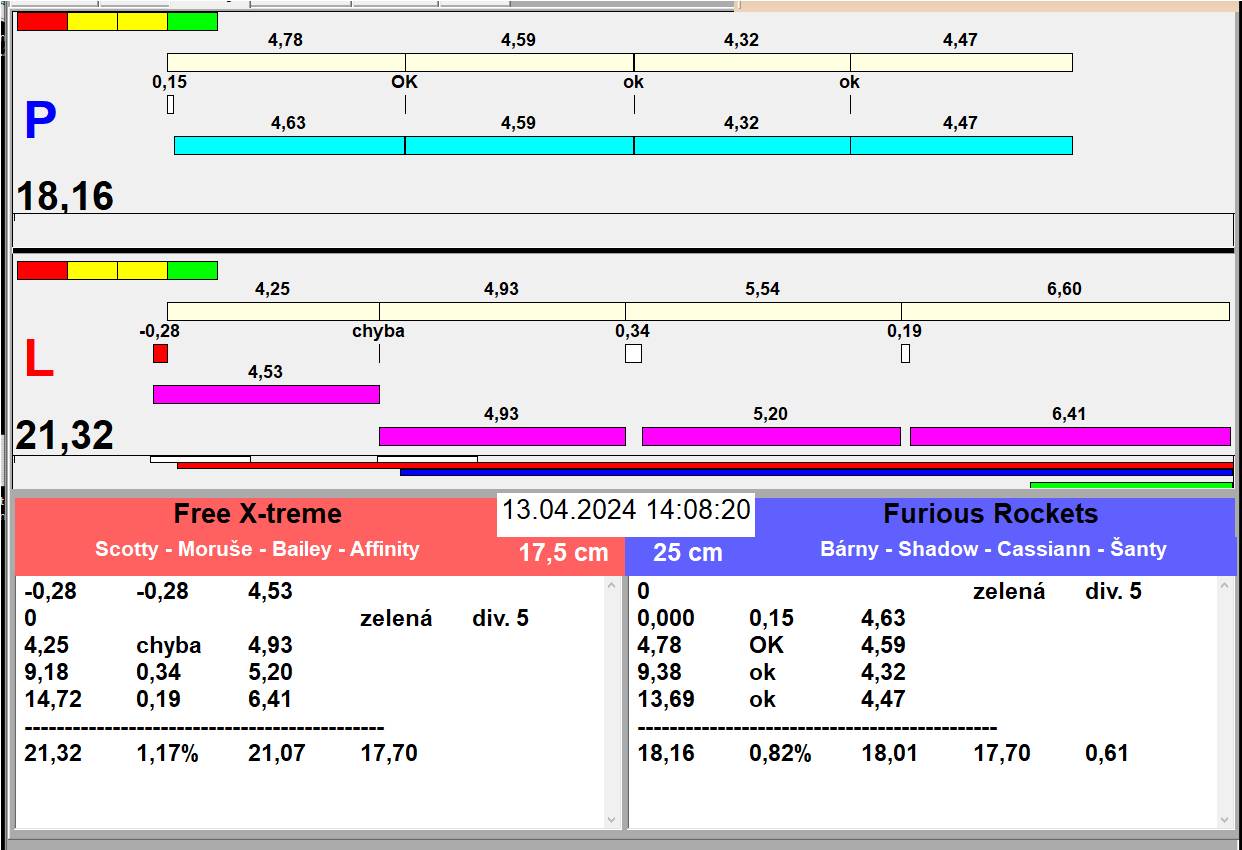This screenshot has width=1242, height=850.
Task: Click the 9,38 row value in Furious Rockets list
Action: click(659, 672)
